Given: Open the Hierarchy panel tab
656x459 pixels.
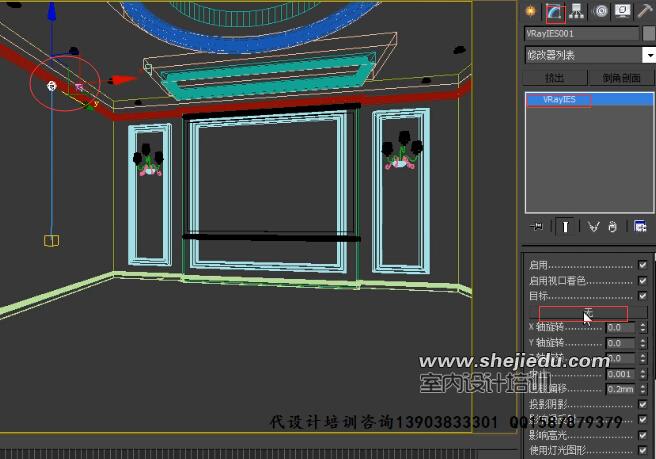Looking at the screenshot, I should 577,11.
